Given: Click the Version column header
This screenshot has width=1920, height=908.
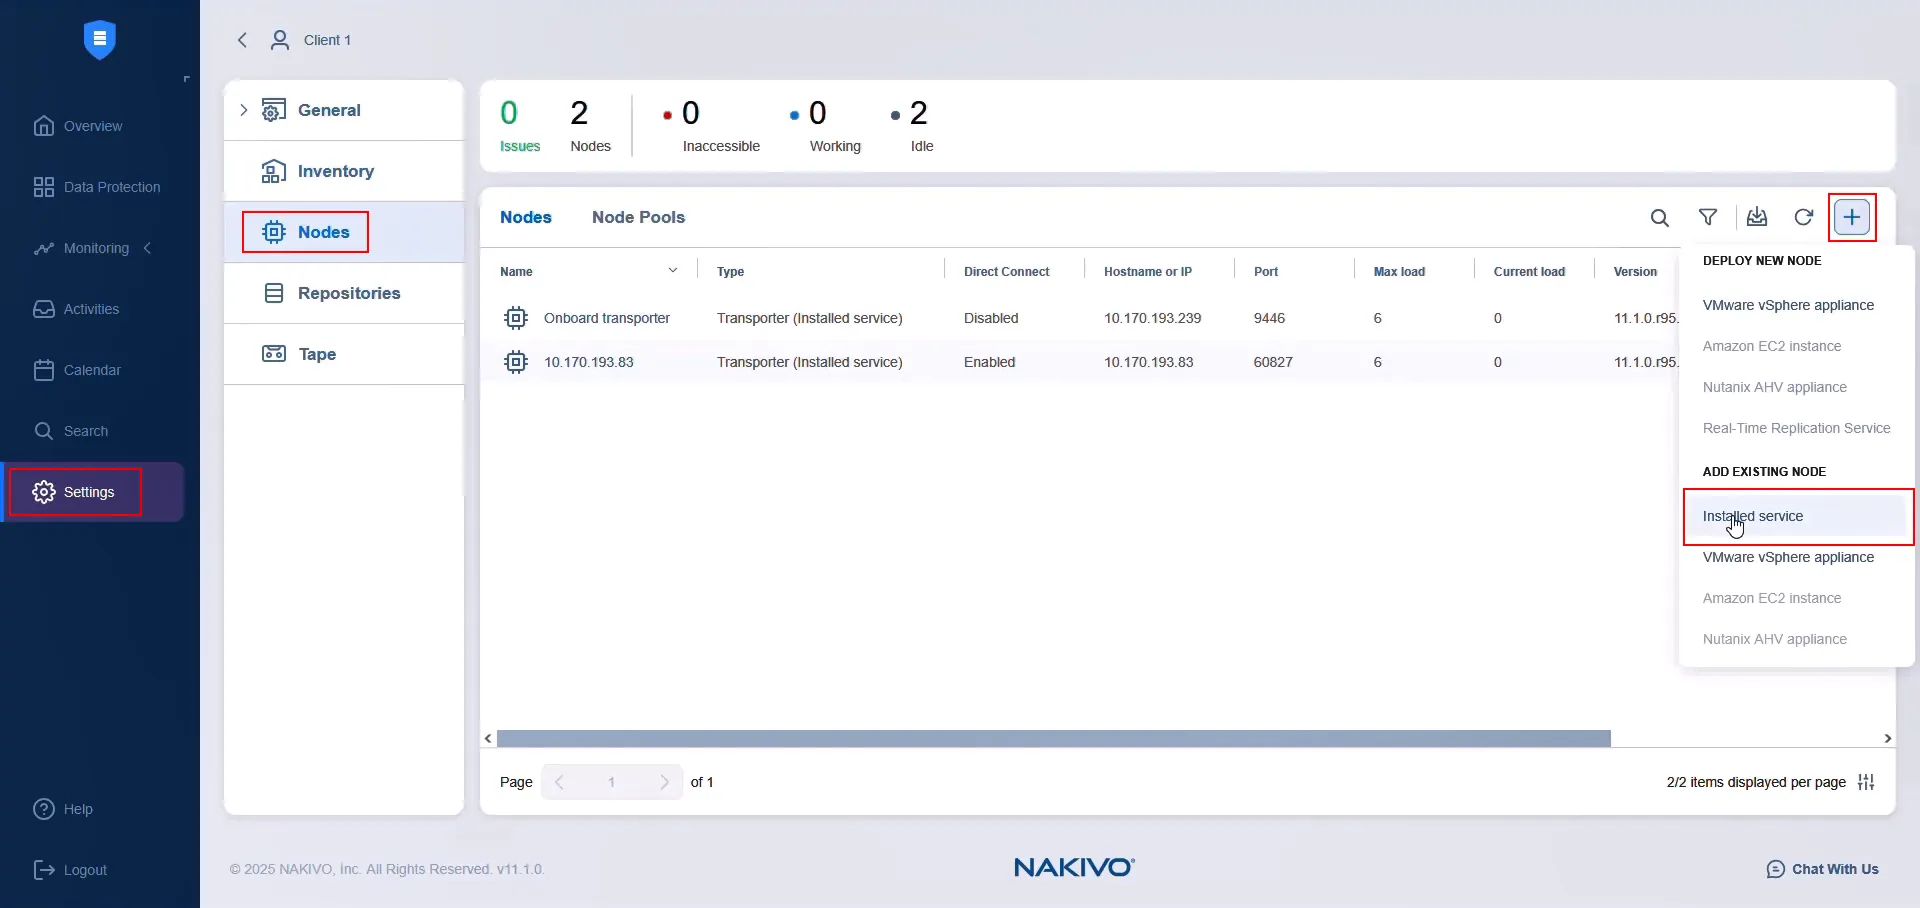Looking at the screenshot, I should tap(1635, 272).
